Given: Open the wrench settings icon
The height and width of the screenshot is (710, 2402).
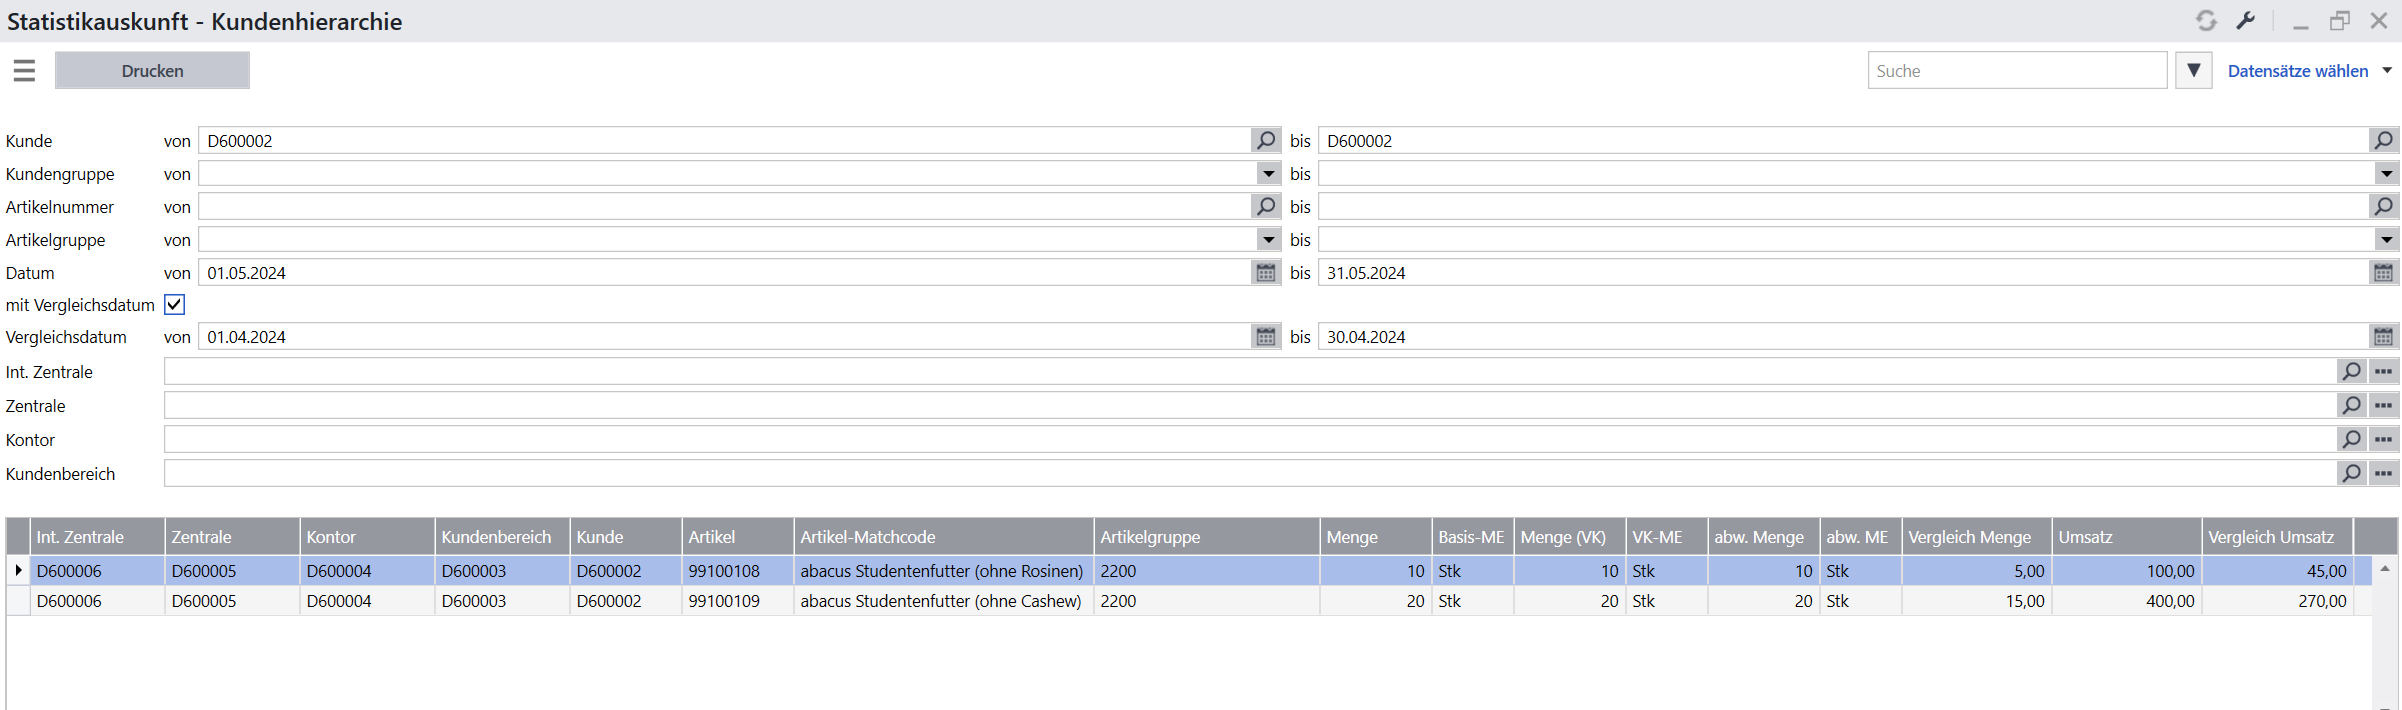Looking at the screenshot, I should point(2246,21).
